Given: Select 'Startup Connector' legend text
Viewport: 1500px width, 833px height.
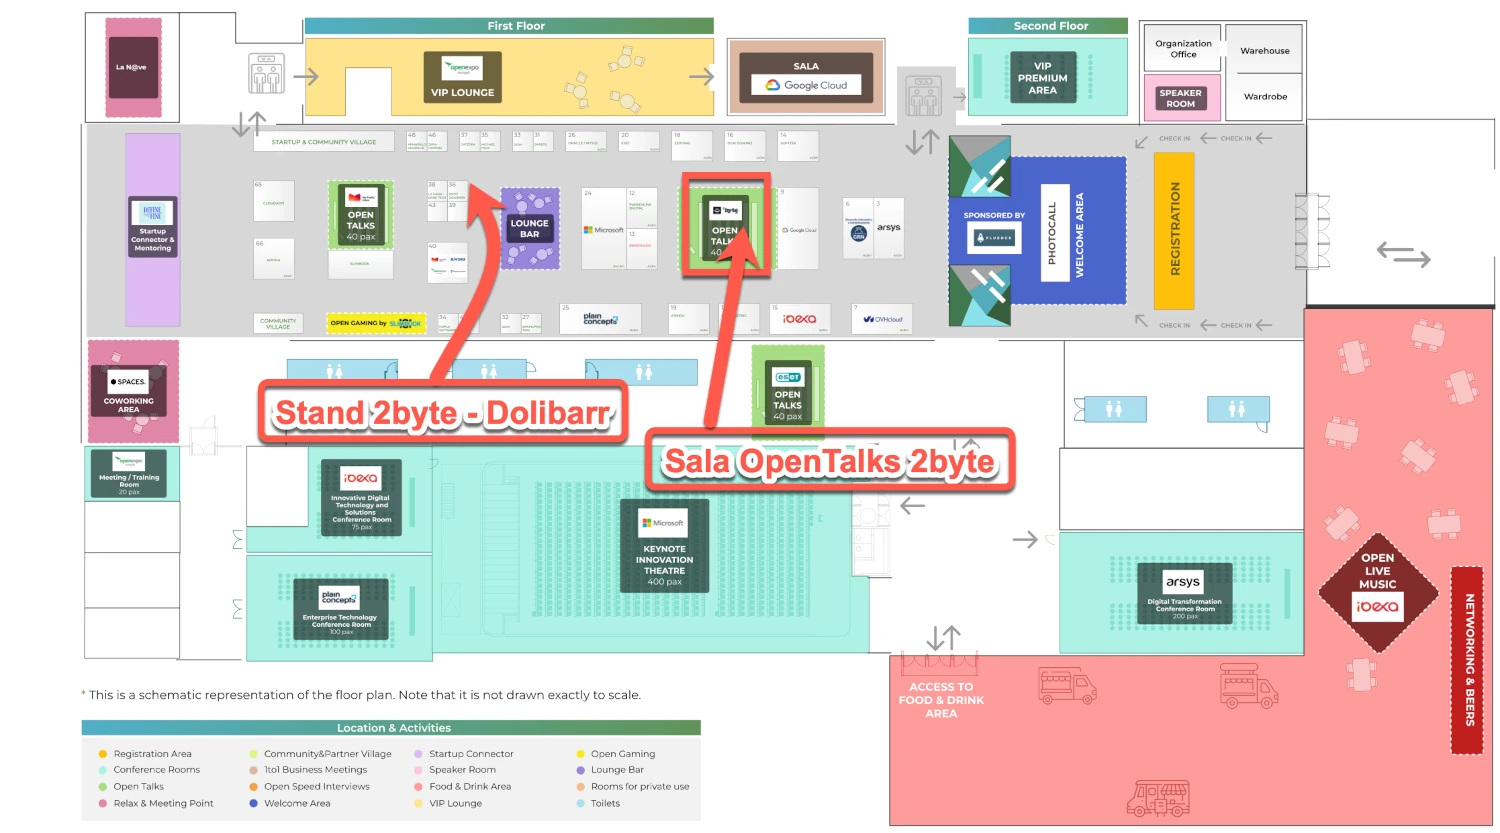Looking at the screenshot, I should pos(471,754).
